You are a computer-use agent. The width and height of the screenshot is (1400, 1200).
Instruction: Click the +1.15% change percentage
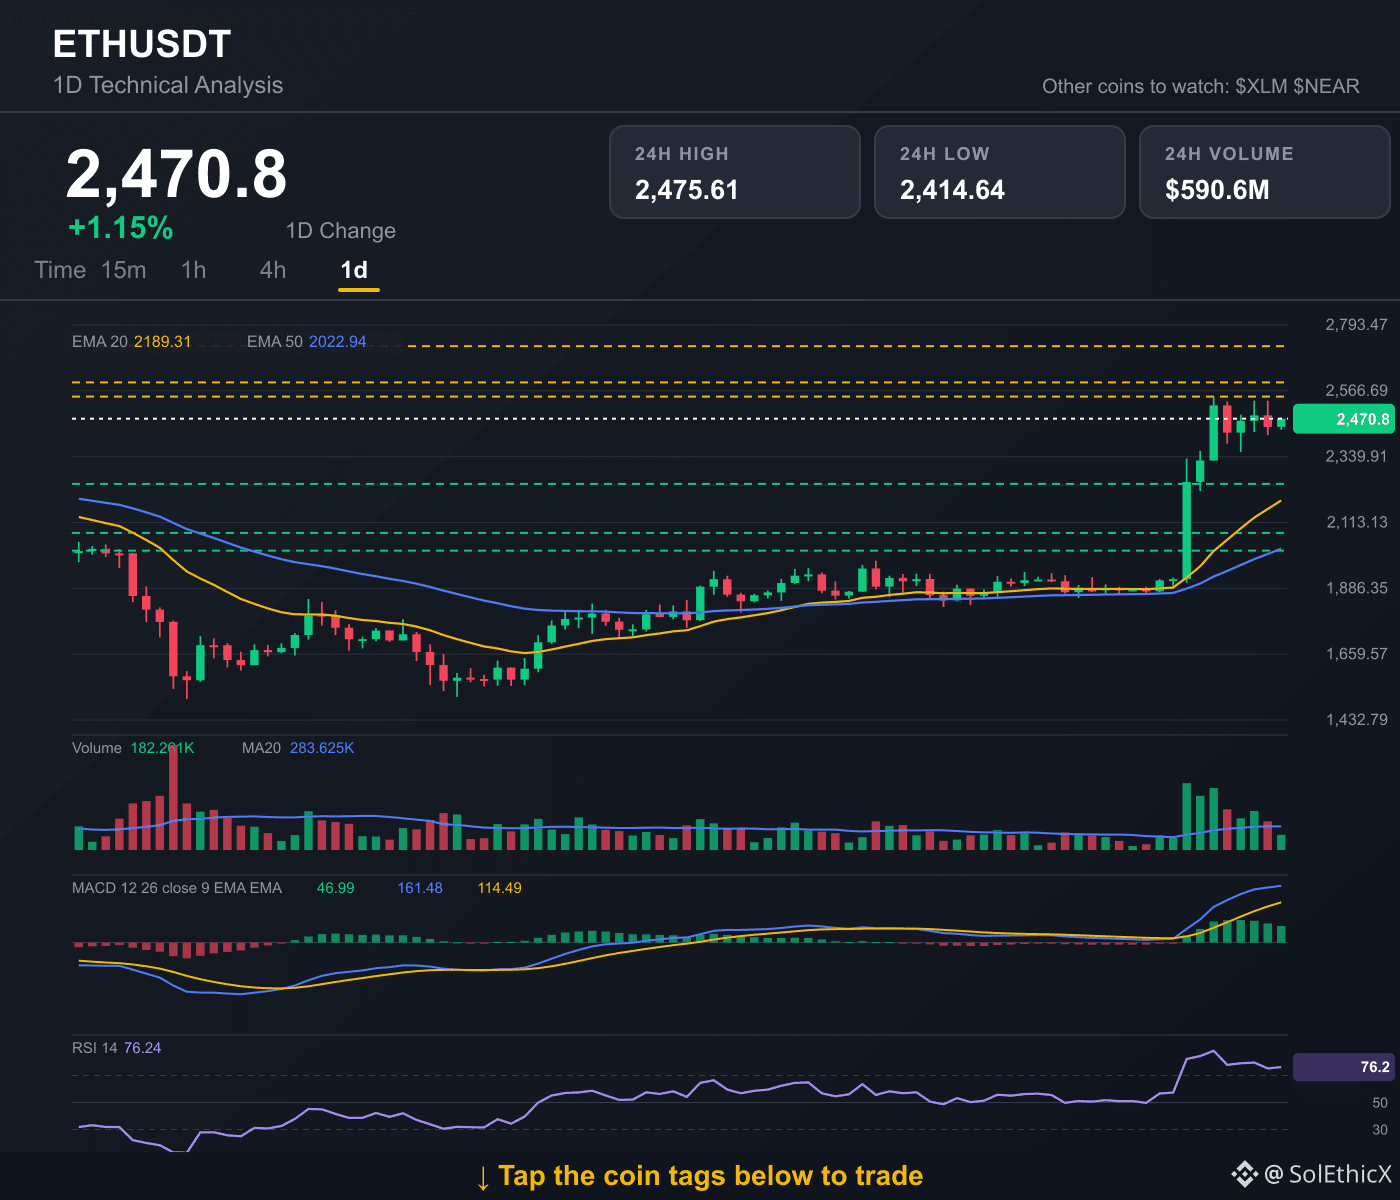tap(121, 228)
